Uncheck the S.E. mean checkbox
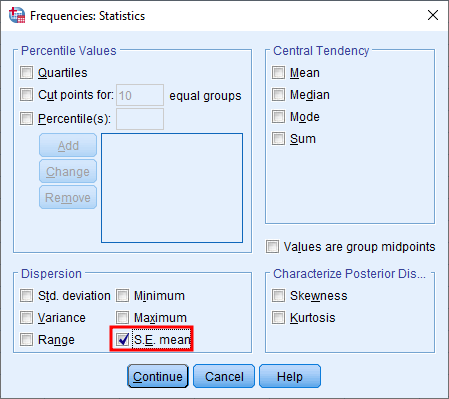Screen dimensions: 449x399 tap(123, 339)
